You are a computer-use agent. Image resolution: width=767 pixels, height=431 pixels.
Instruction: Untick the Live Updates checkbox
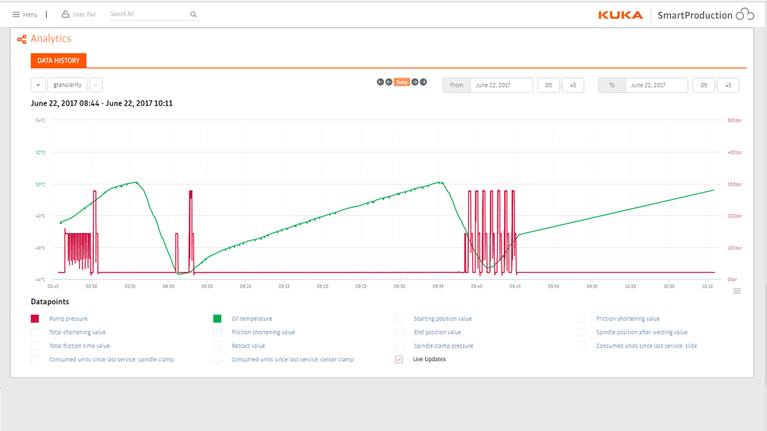click(x=400, y=358)
